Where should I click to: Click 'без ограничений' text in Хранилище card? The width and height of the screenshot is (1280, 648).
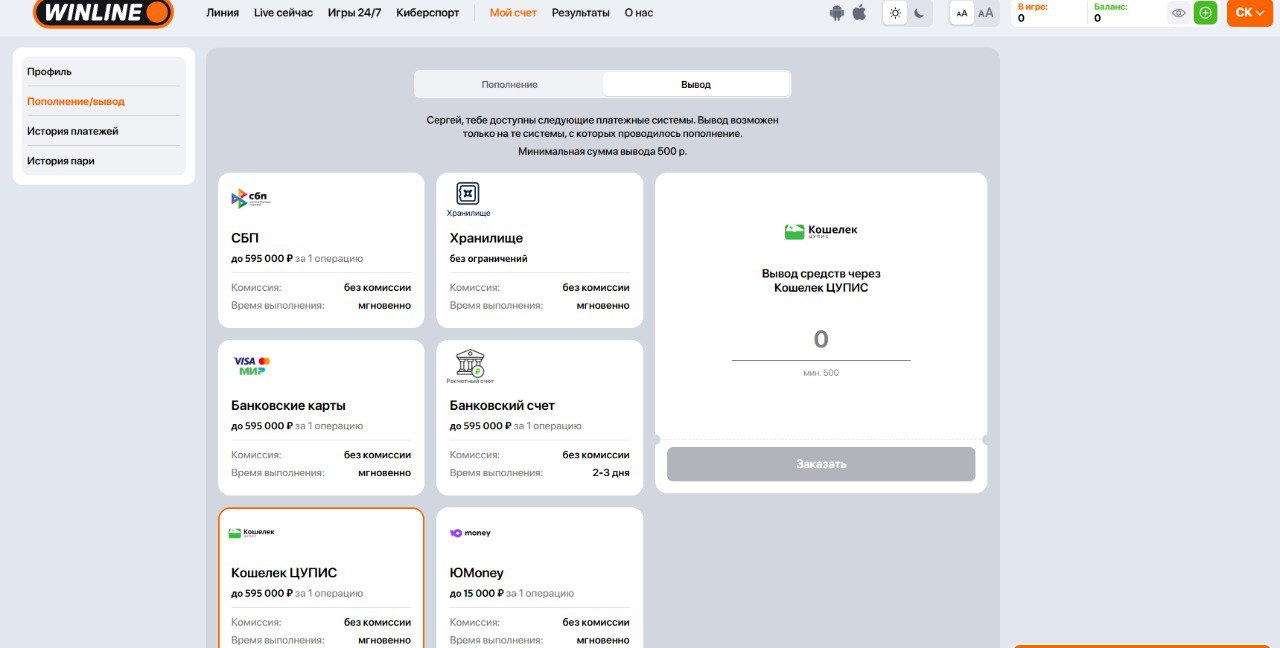pos(489,258)
